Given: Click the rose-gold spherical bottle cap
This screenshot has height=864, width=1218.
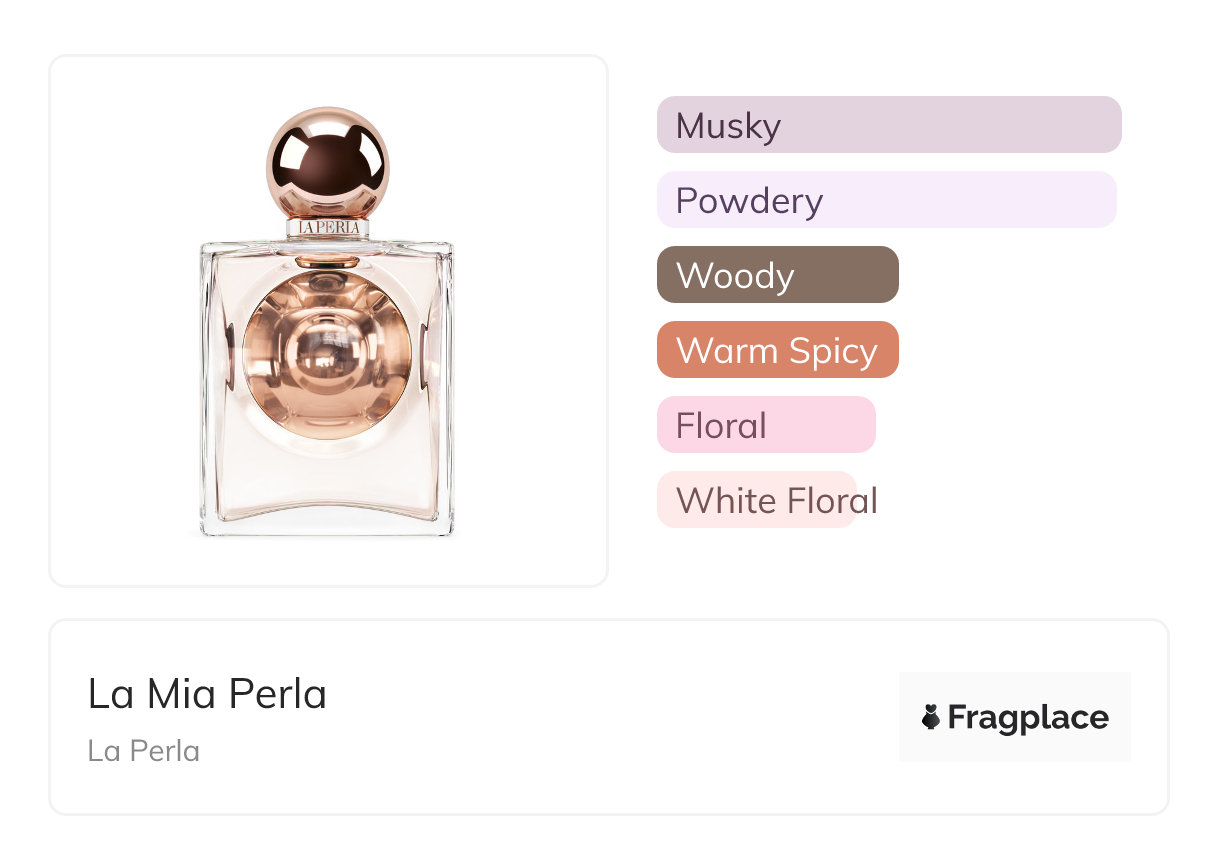Looking at the screenshot, I should tap(327, 161).
